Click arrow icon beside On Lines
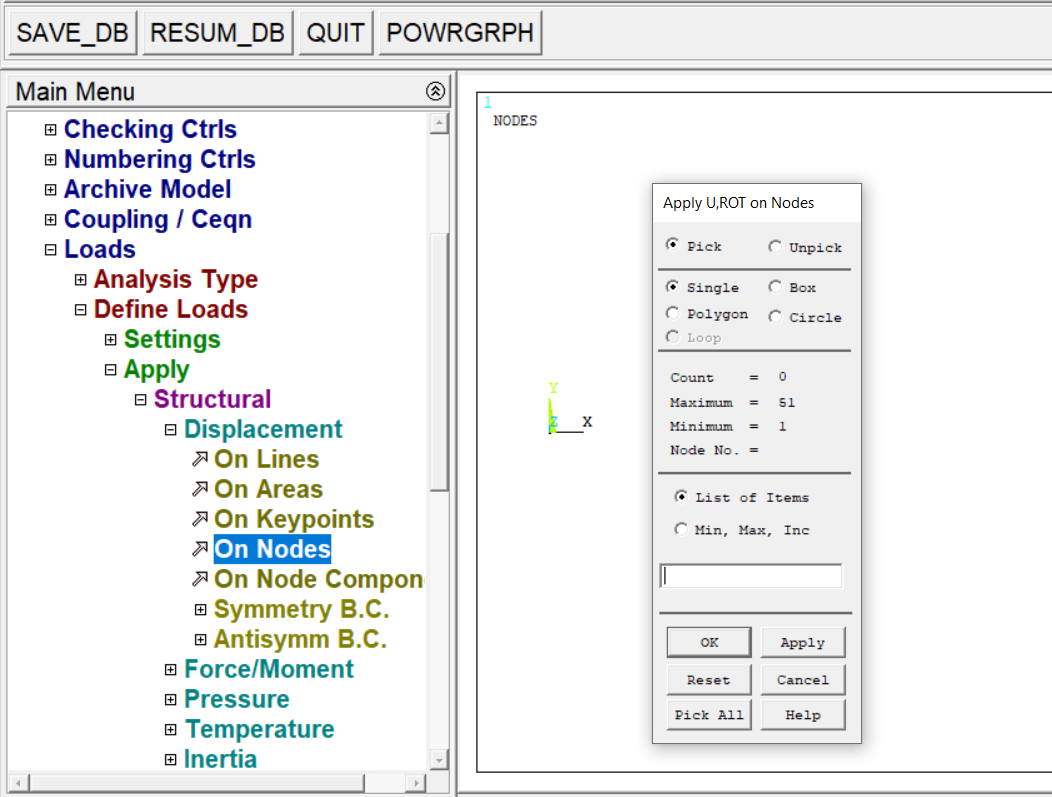The width and height of the screenshot is (1052, 797). point(199,459)
